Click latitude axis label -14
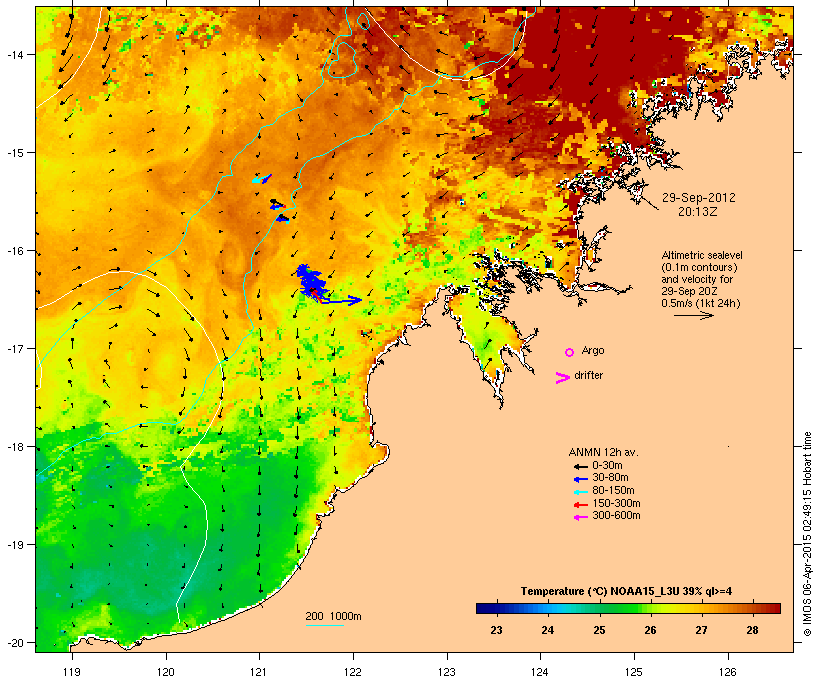Screen dimensions: 820x680 [x=15, y=55]
